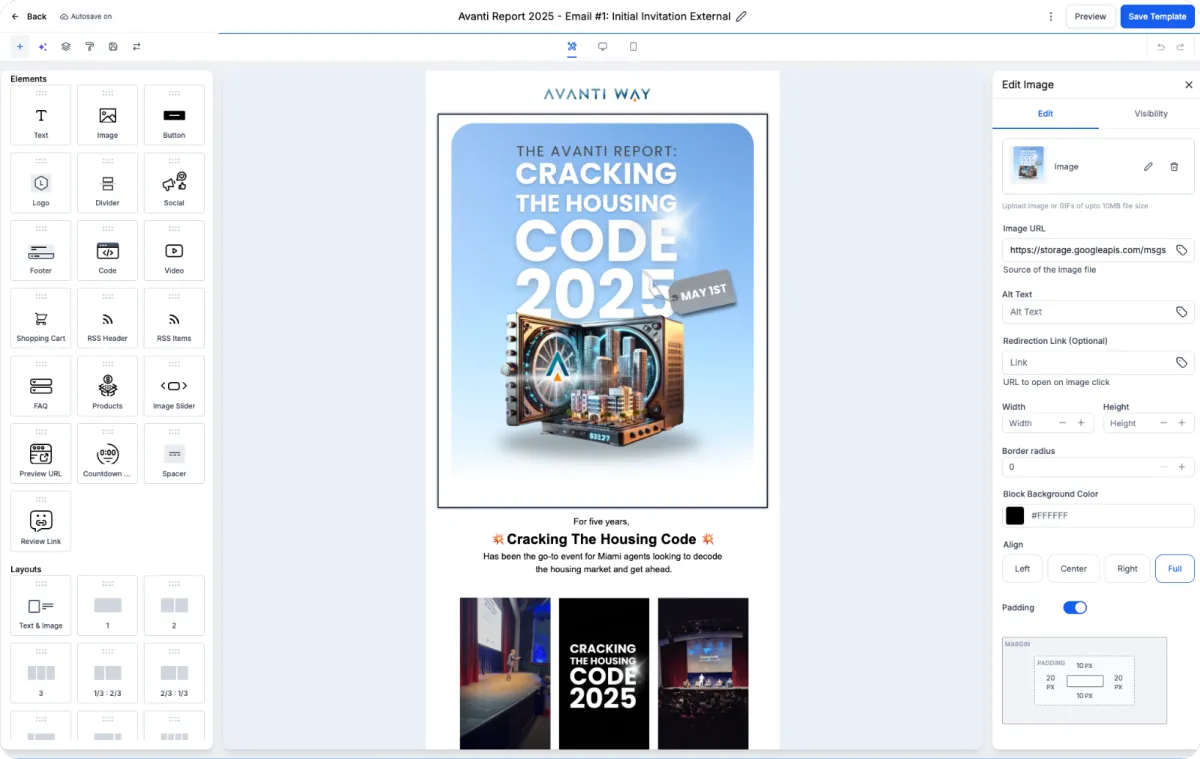Set alignment to Left

(x=1022, y=569)
